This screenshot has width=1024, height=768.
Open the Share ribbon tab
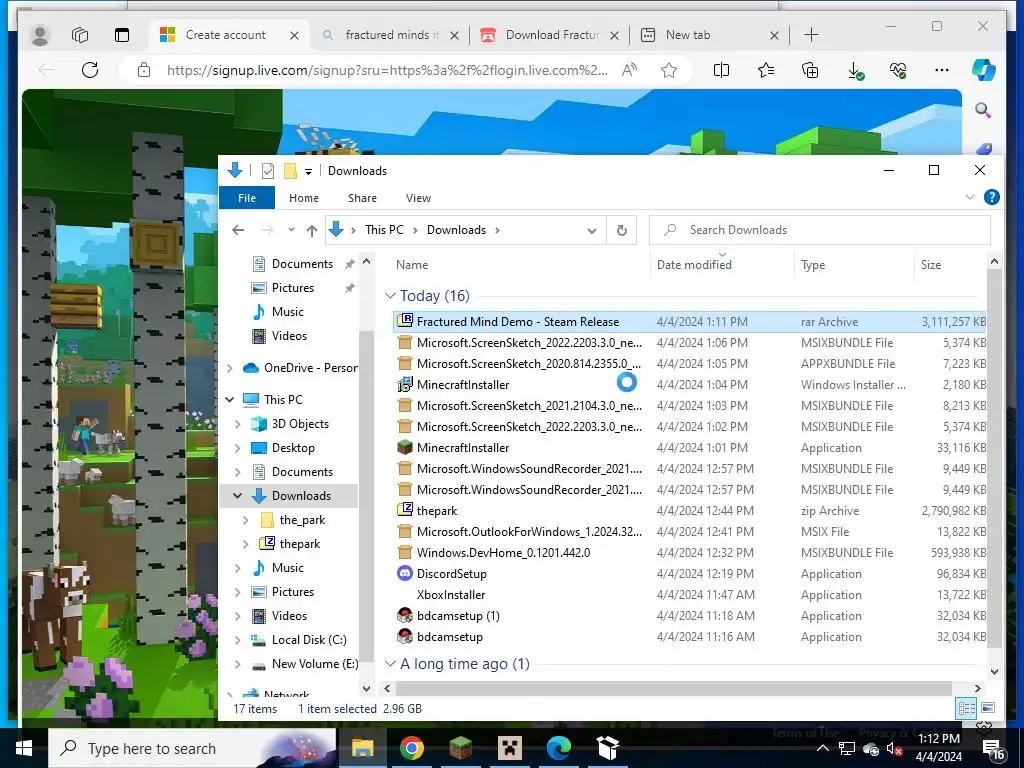pyautogui.click(x=362, y=198)
